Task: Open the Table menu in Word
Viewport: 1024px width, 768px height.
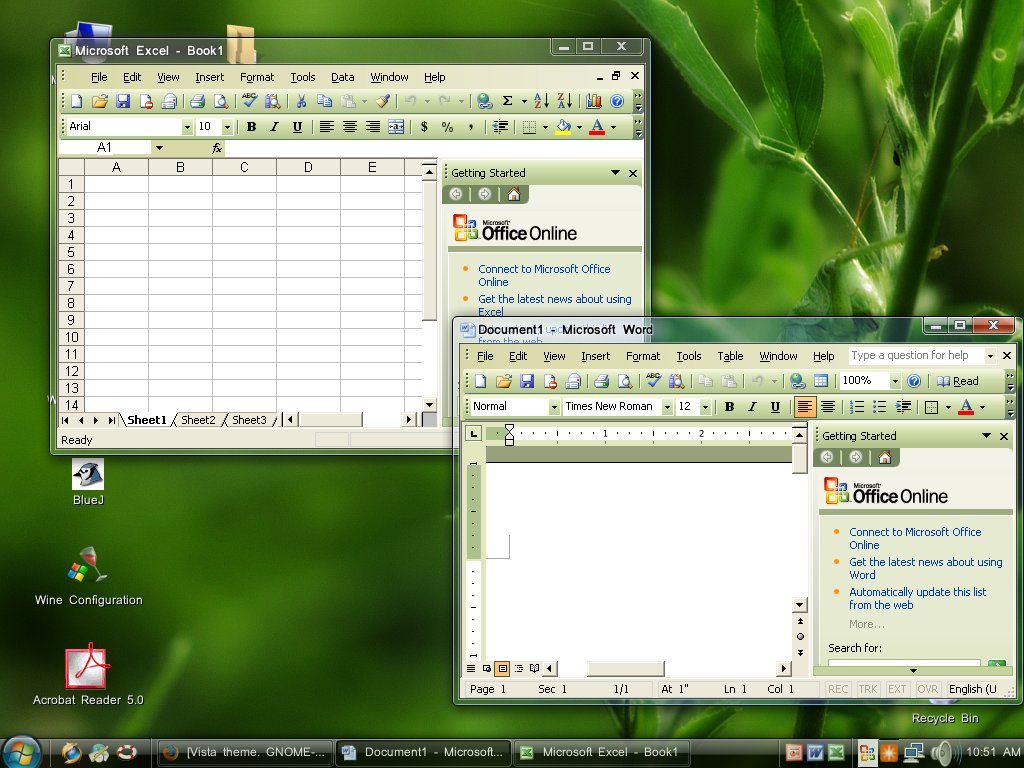Action: point(730,356)
